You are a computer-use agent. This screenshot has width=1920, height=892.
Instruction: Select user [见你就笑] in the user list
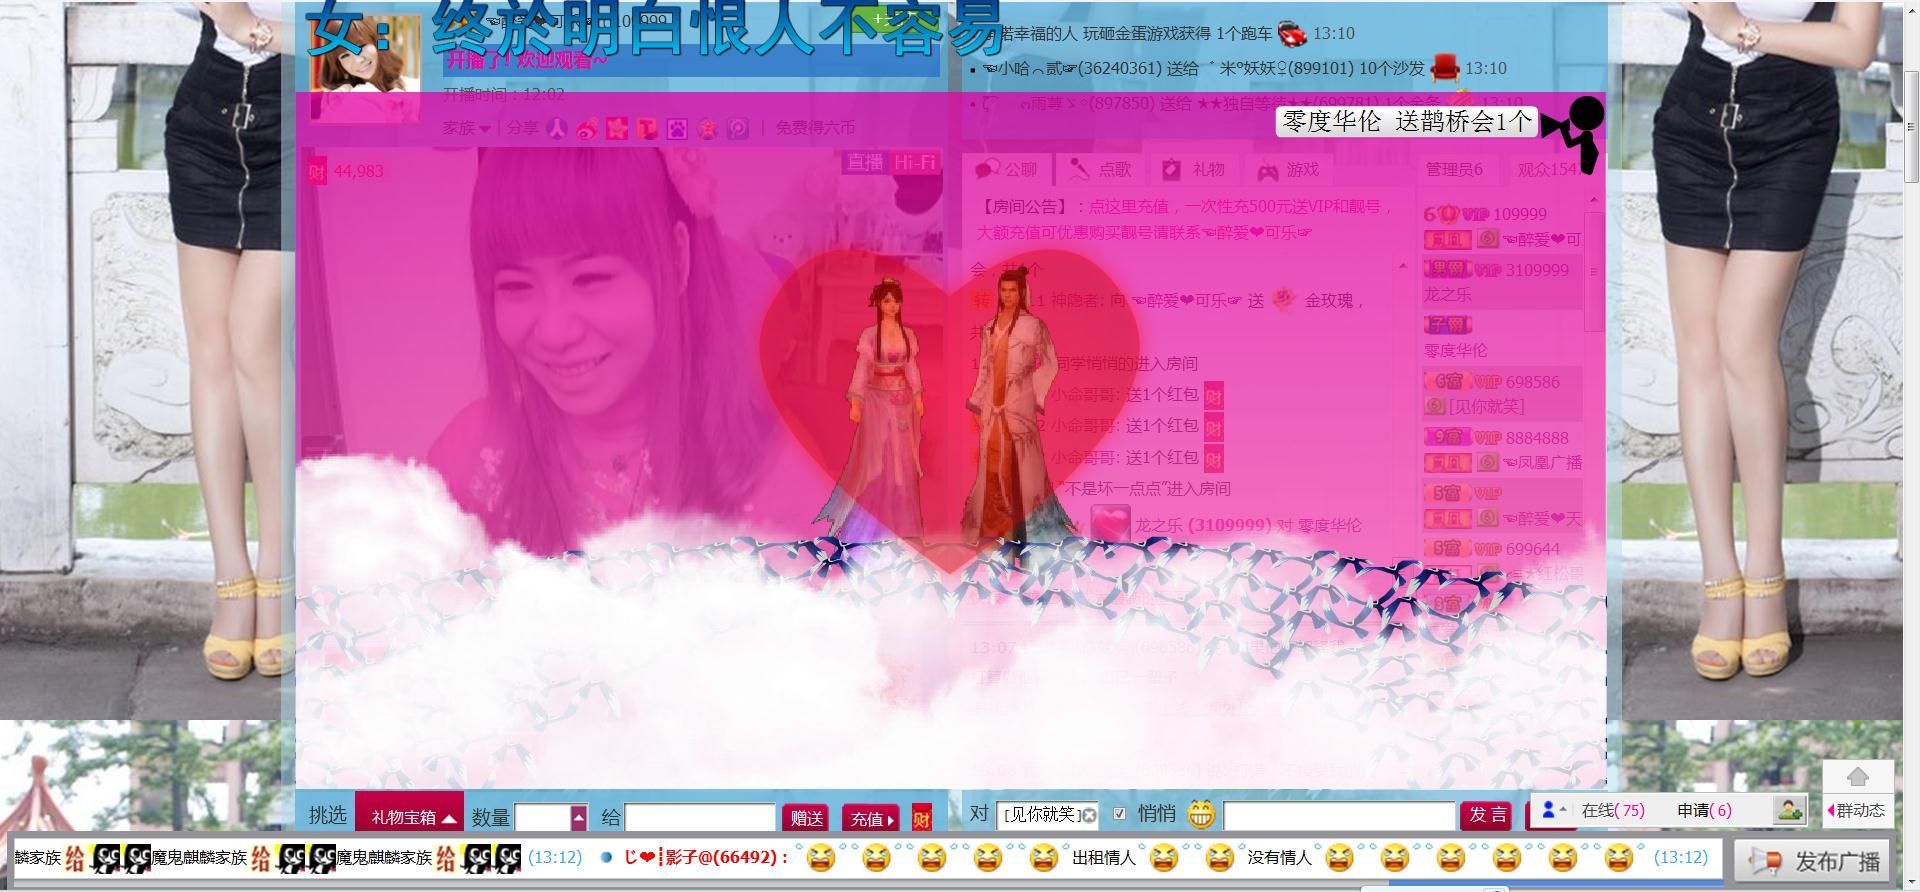(x=1487, y=407)
